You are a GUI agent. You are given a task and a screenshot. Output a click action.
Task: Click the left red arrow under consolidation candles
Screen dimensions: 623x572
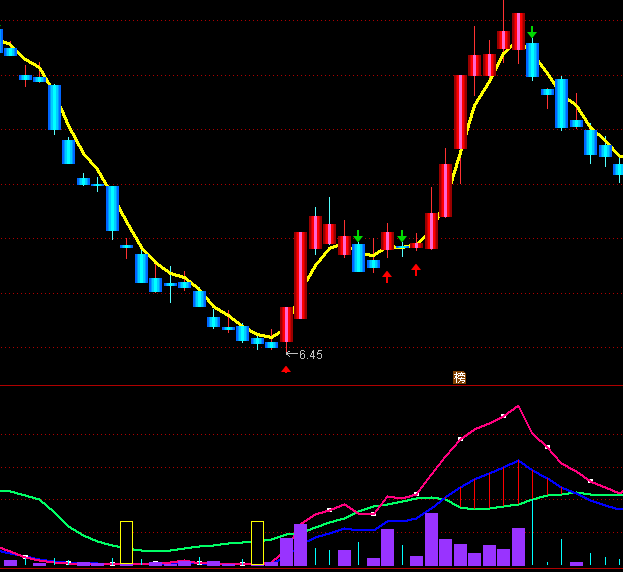387,276
